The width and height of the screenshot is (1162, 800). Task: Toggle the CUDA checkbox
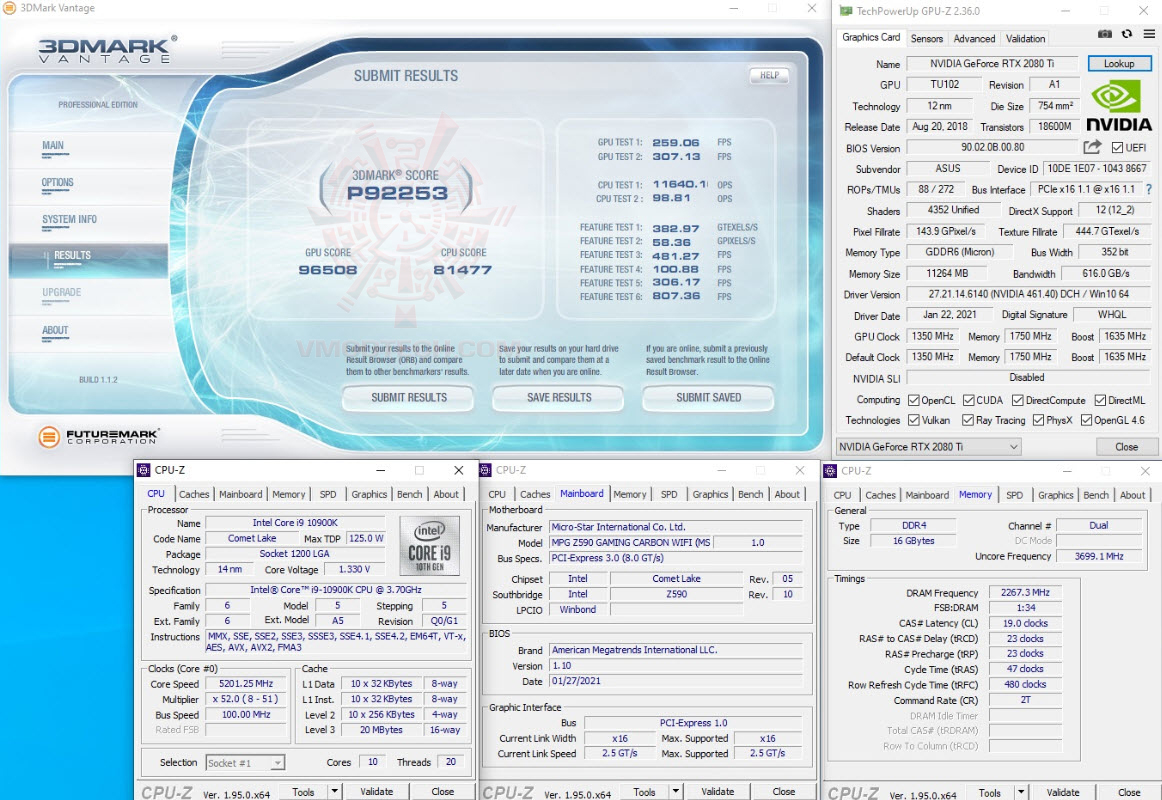(968, 399)
